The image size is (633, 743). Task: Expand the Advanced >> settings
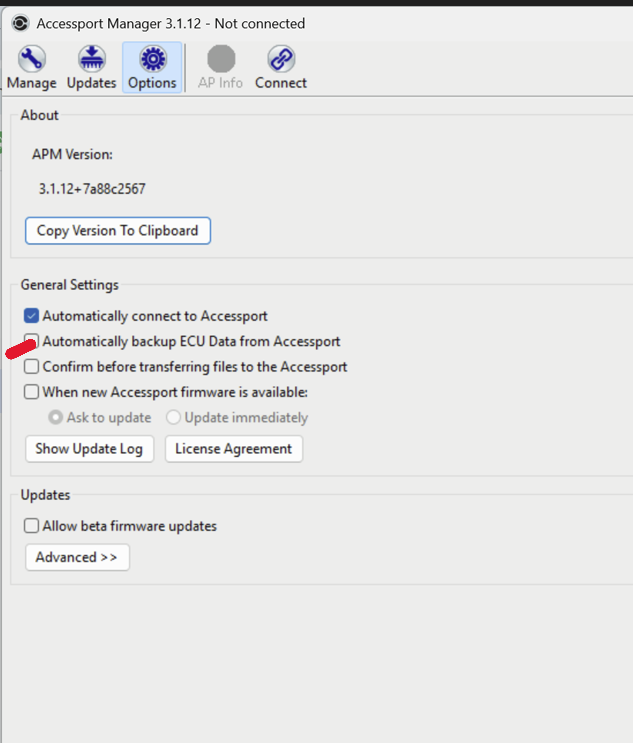[x=77, y=557]
